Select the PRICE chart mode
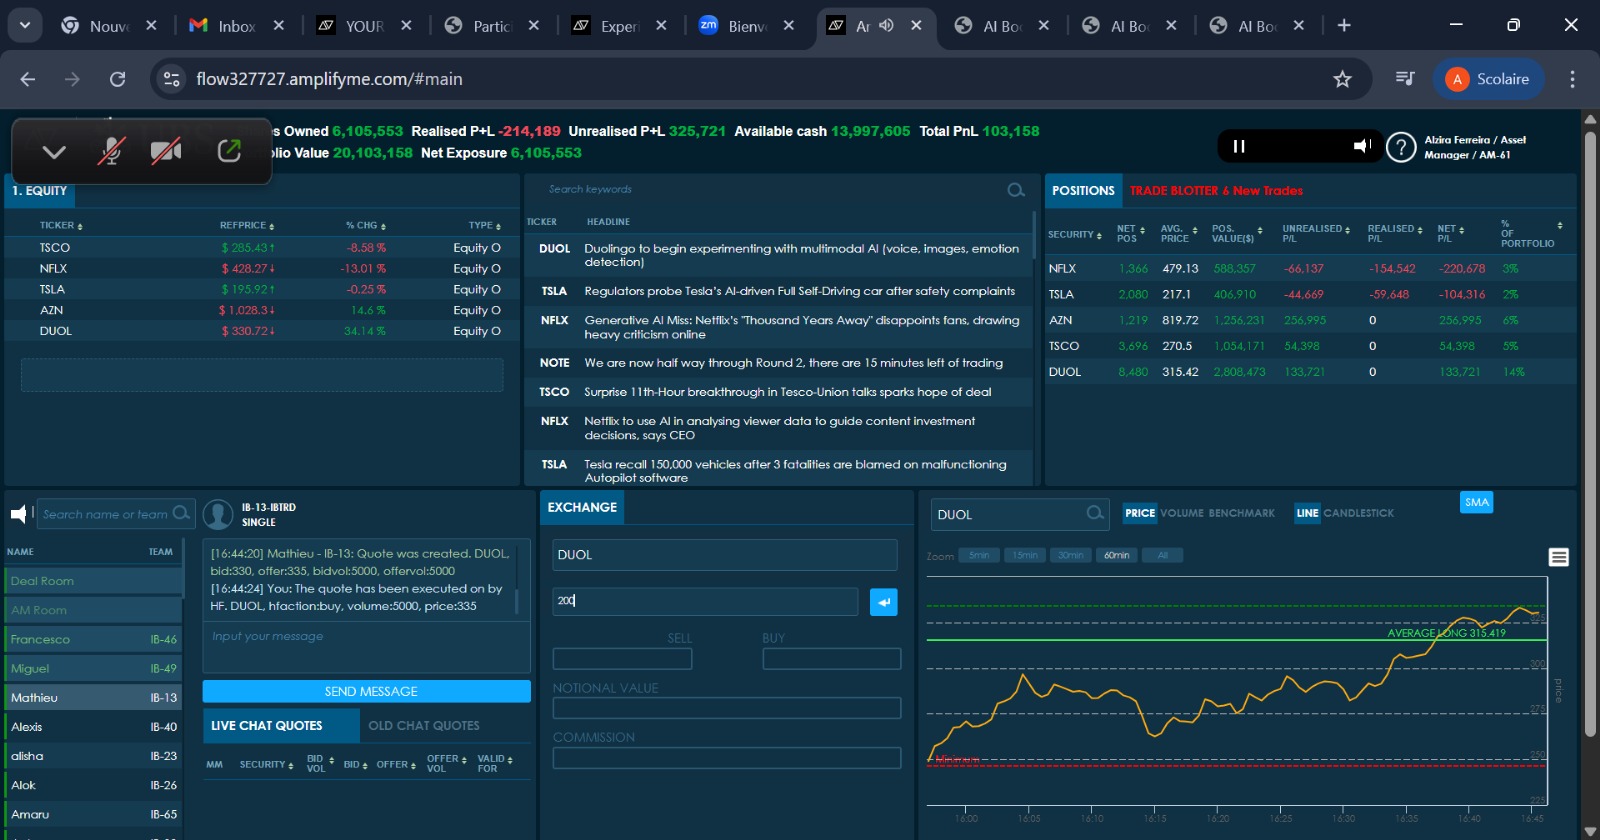This screenshot has height=840, width=1600. (1140, 513)
